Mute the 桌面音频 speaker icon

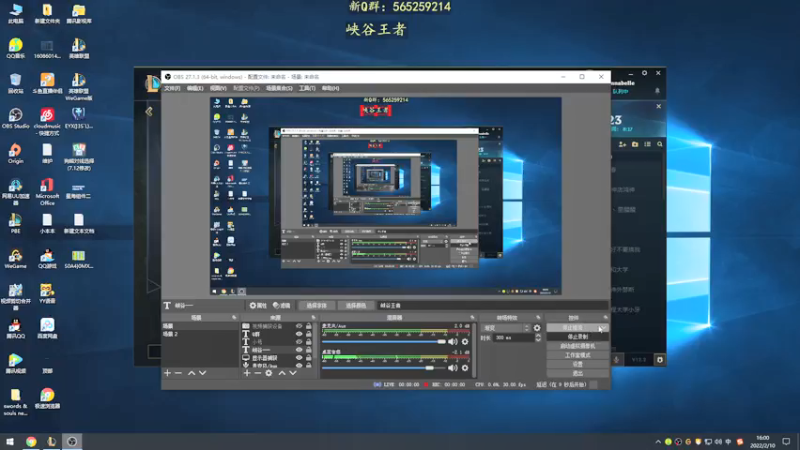pyautogui.click(x=453, y=367)
